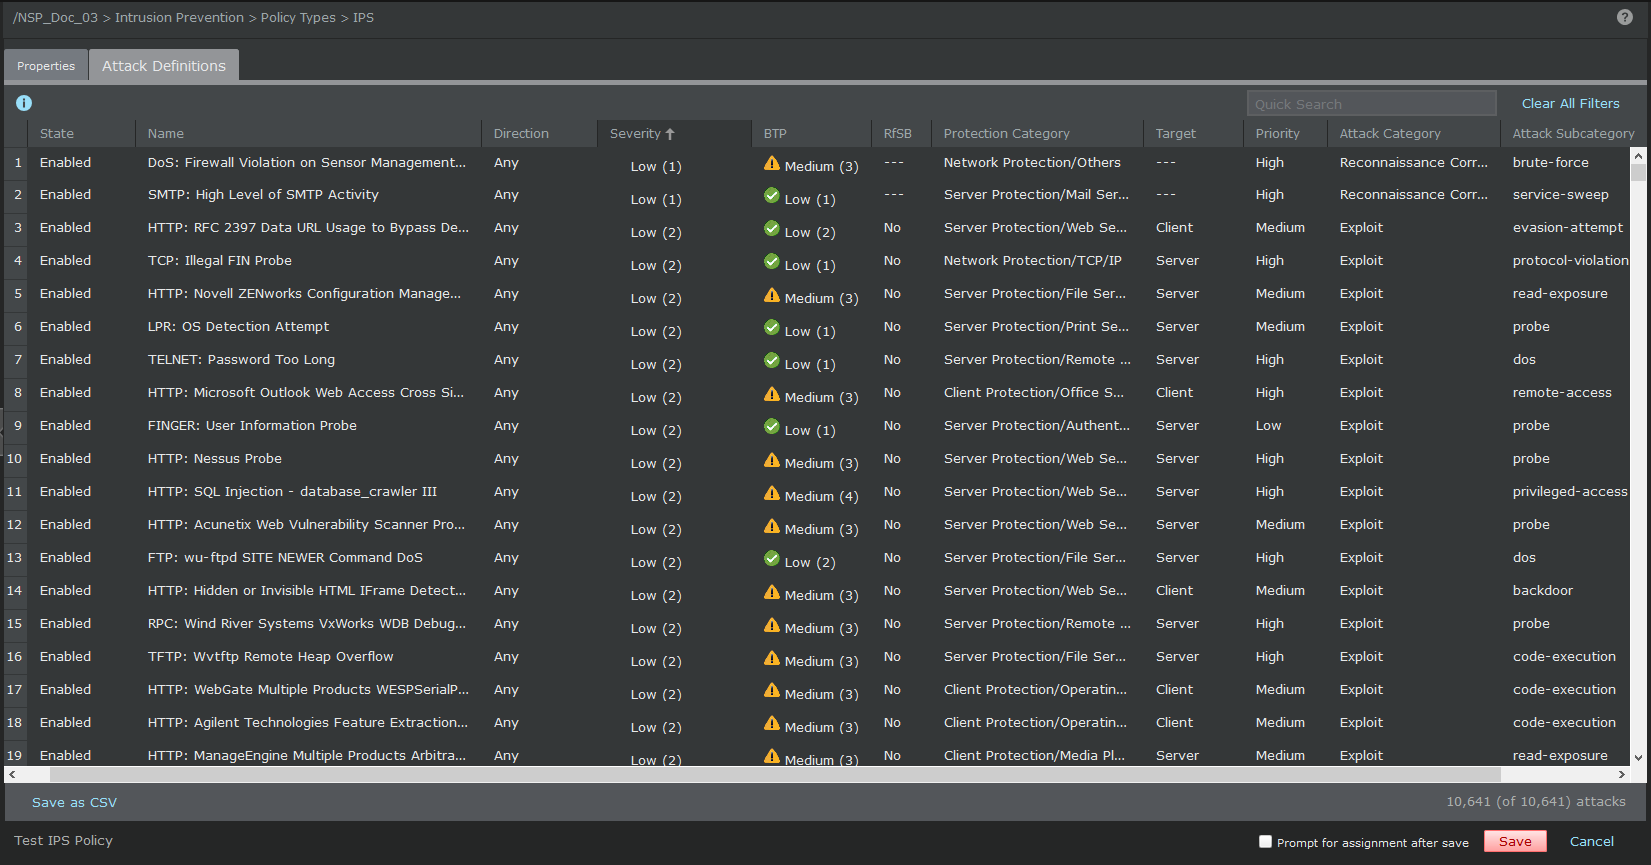Click 'privileged-access' subcategory cell
This screenshot has height=865, width=1651.
1570,492
